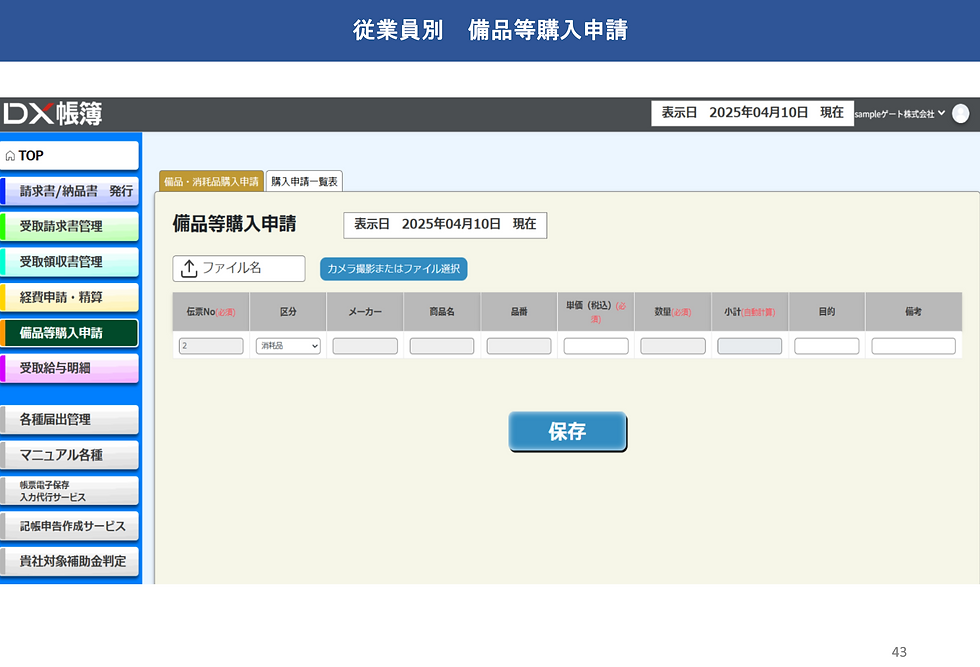Click the 数量 column header

click(673, 311)
